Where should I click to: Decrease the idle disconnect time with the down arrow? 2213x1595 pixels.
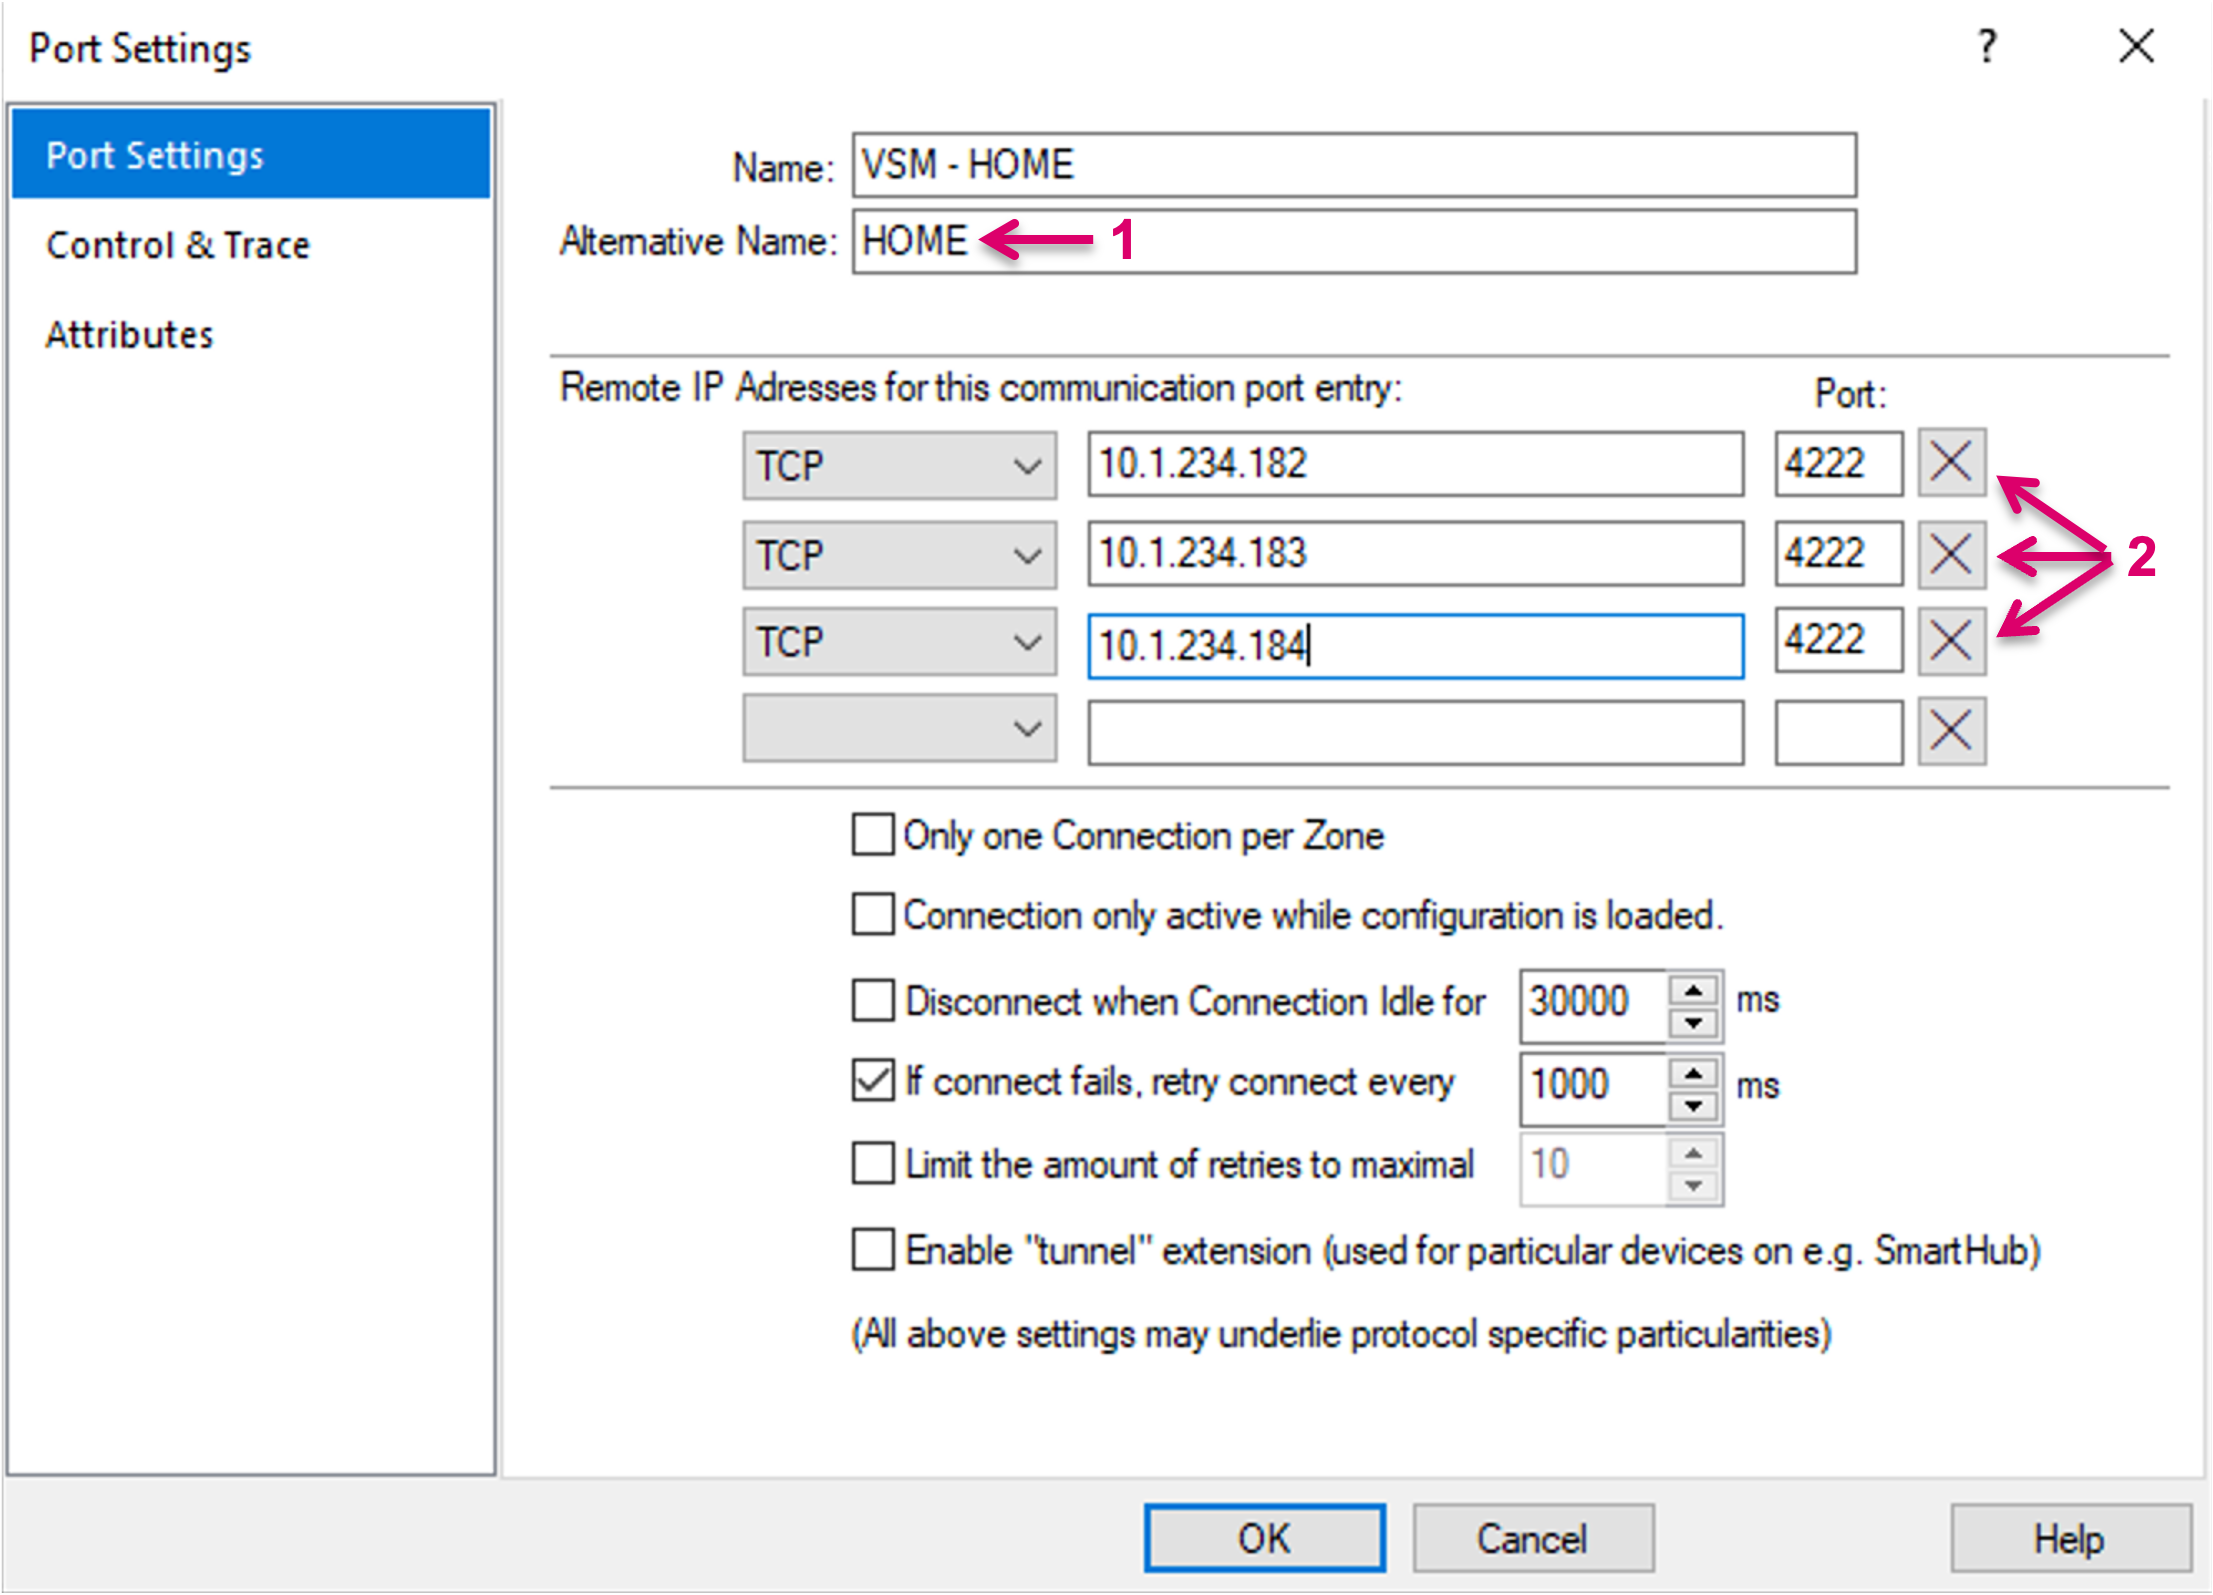tap(1693, 1023)
